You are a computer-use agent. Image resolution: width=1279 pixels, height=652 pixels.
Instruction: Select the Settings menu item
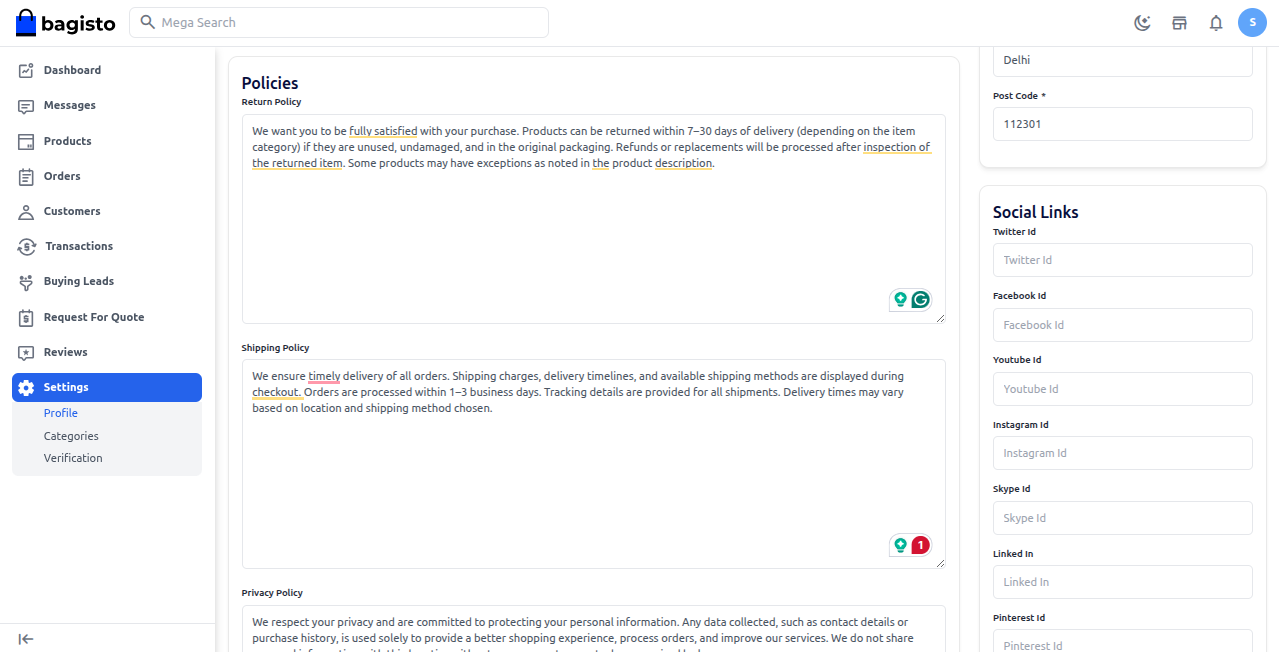(x=107, y=387)
